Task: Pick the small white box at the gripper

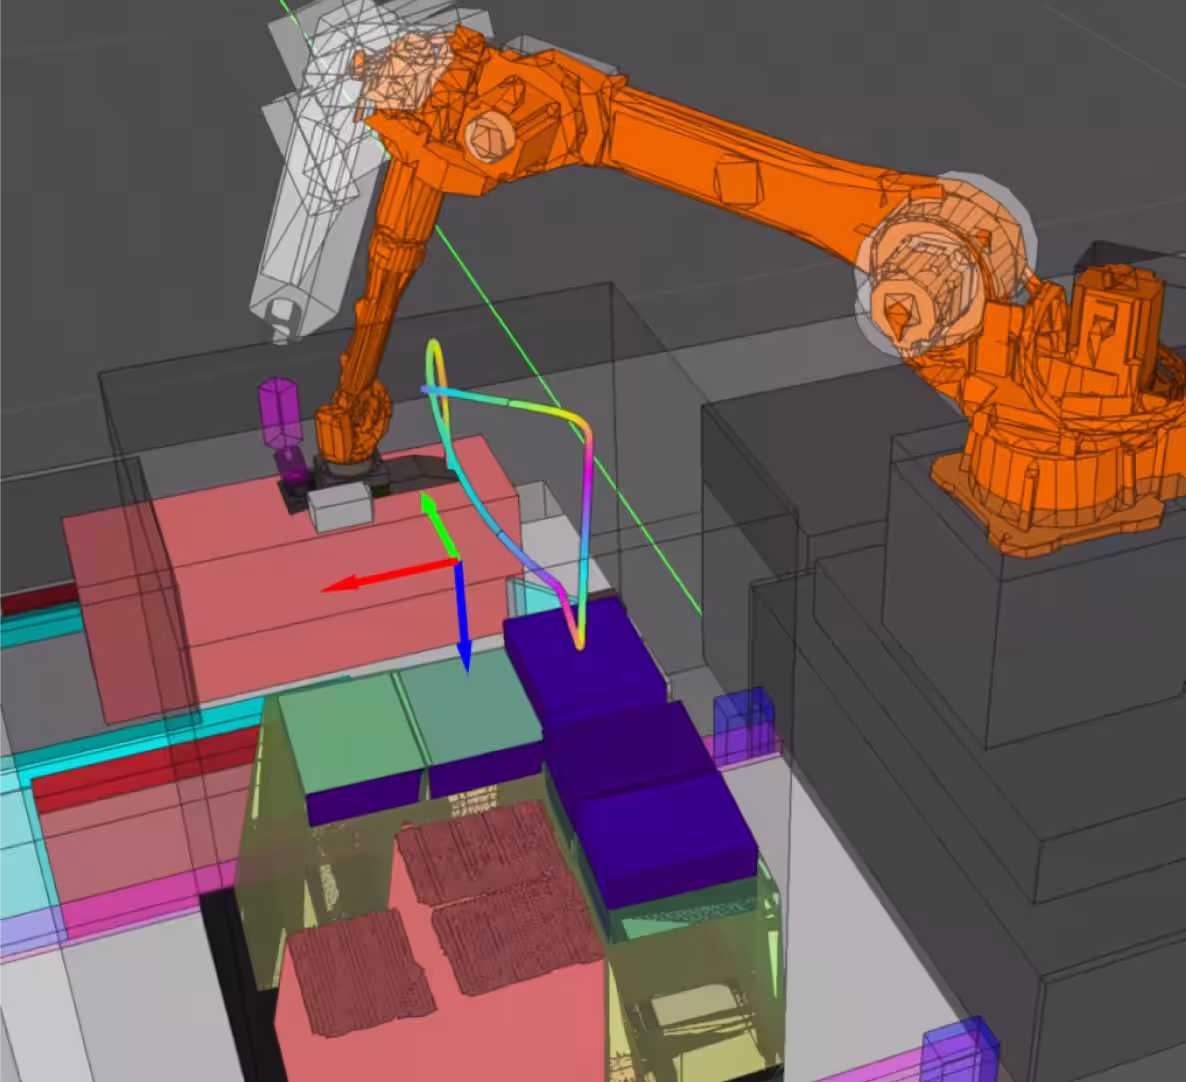Action: click(x=340, y=506)
